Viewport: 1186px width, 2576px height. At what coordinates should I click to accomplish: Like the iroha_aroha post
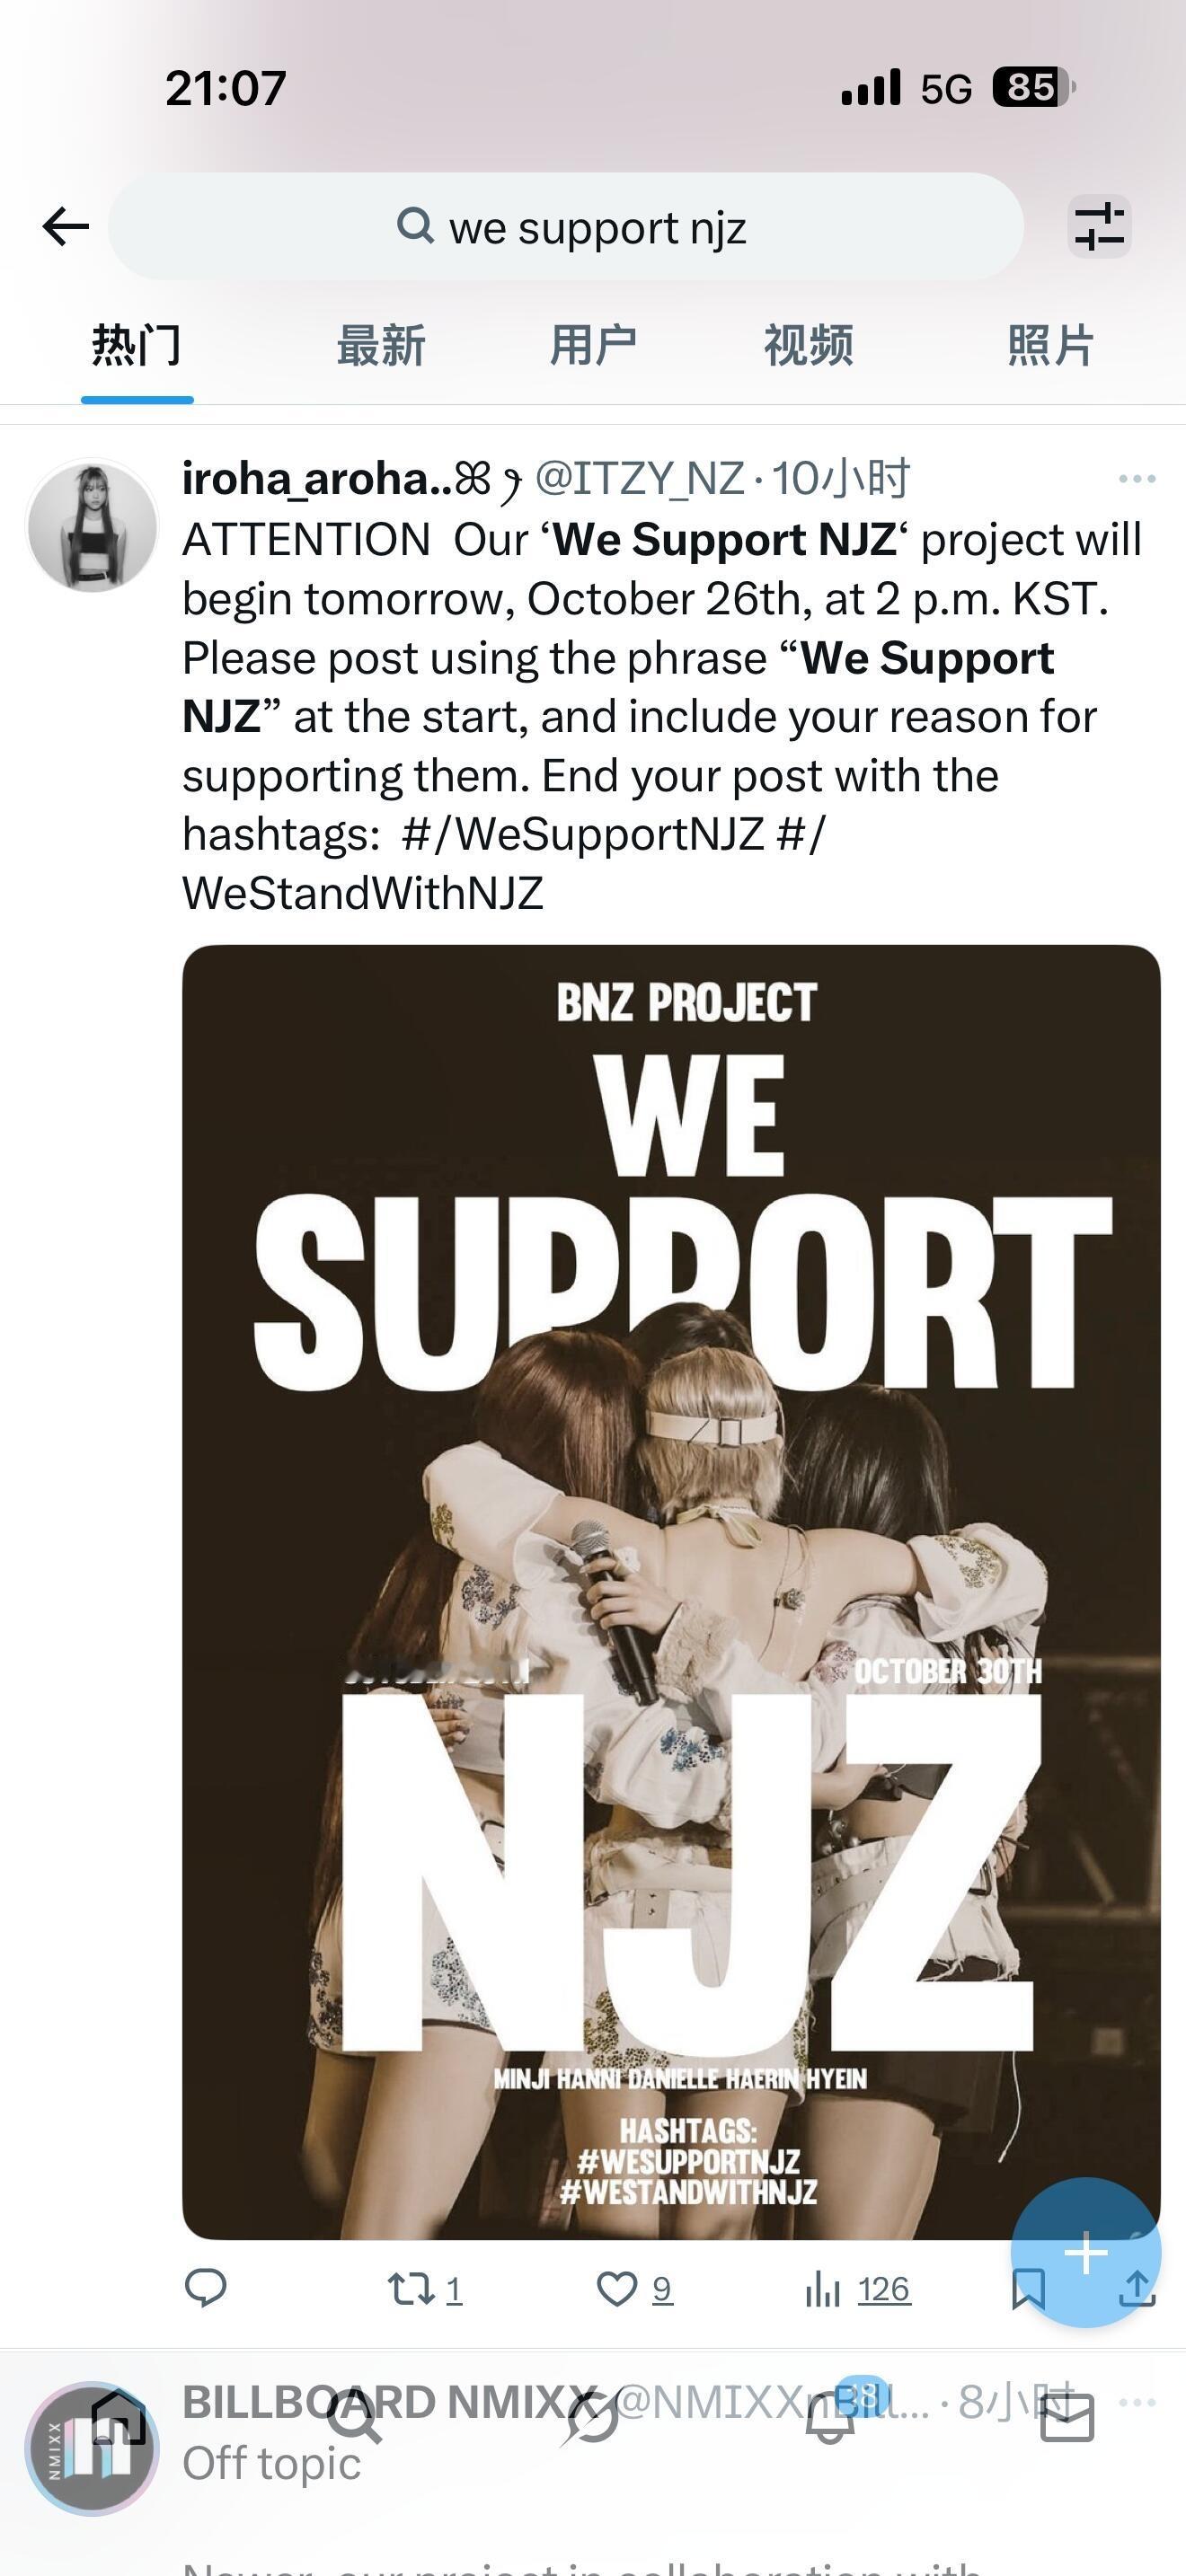(x=617, y=2288)
